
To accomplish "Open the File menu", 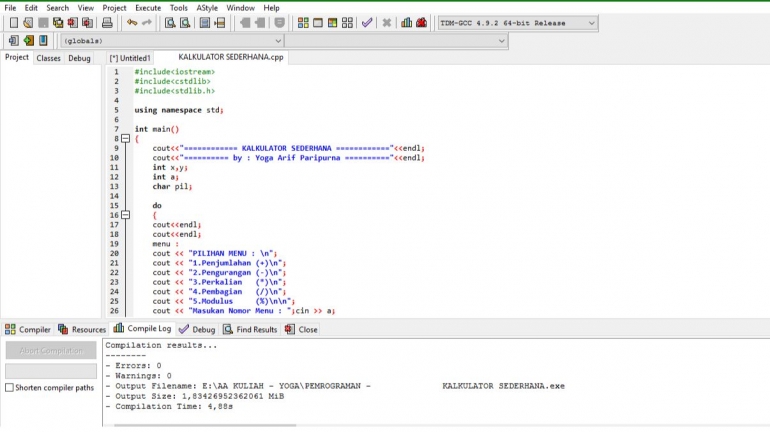I will [10, 8].
